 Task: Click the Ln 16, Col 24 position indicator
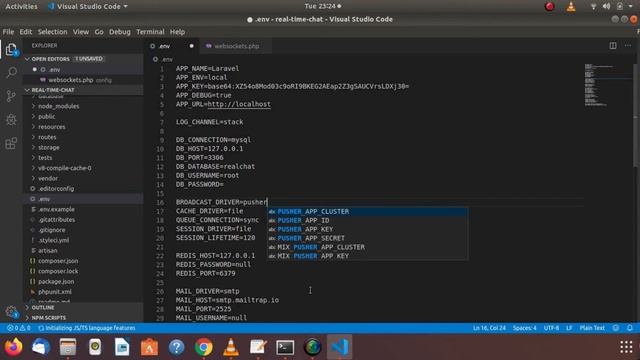pyautogui.click(x=489, y=328)
